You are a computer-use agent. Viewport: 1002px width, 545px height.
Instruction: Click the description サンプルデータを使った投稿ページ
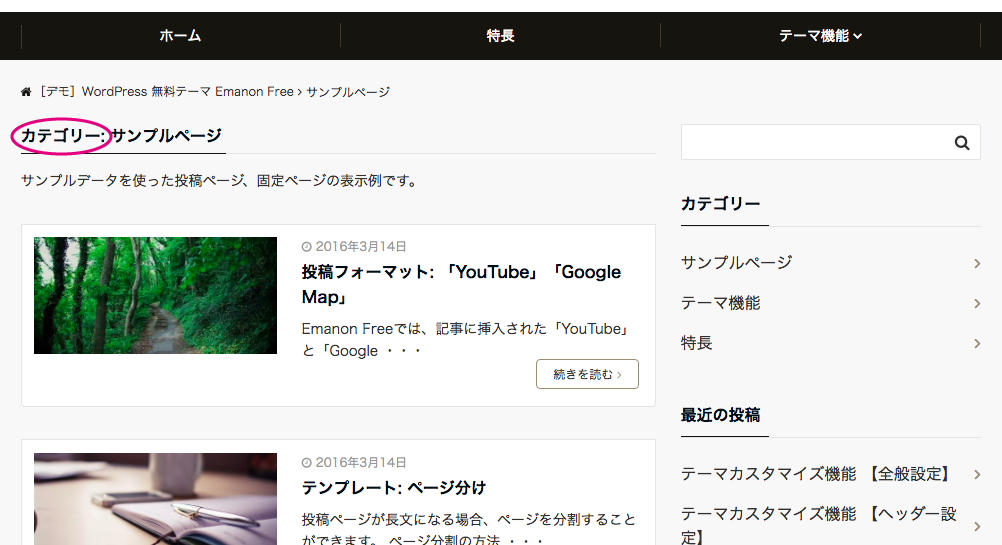[x=221, y=181]
